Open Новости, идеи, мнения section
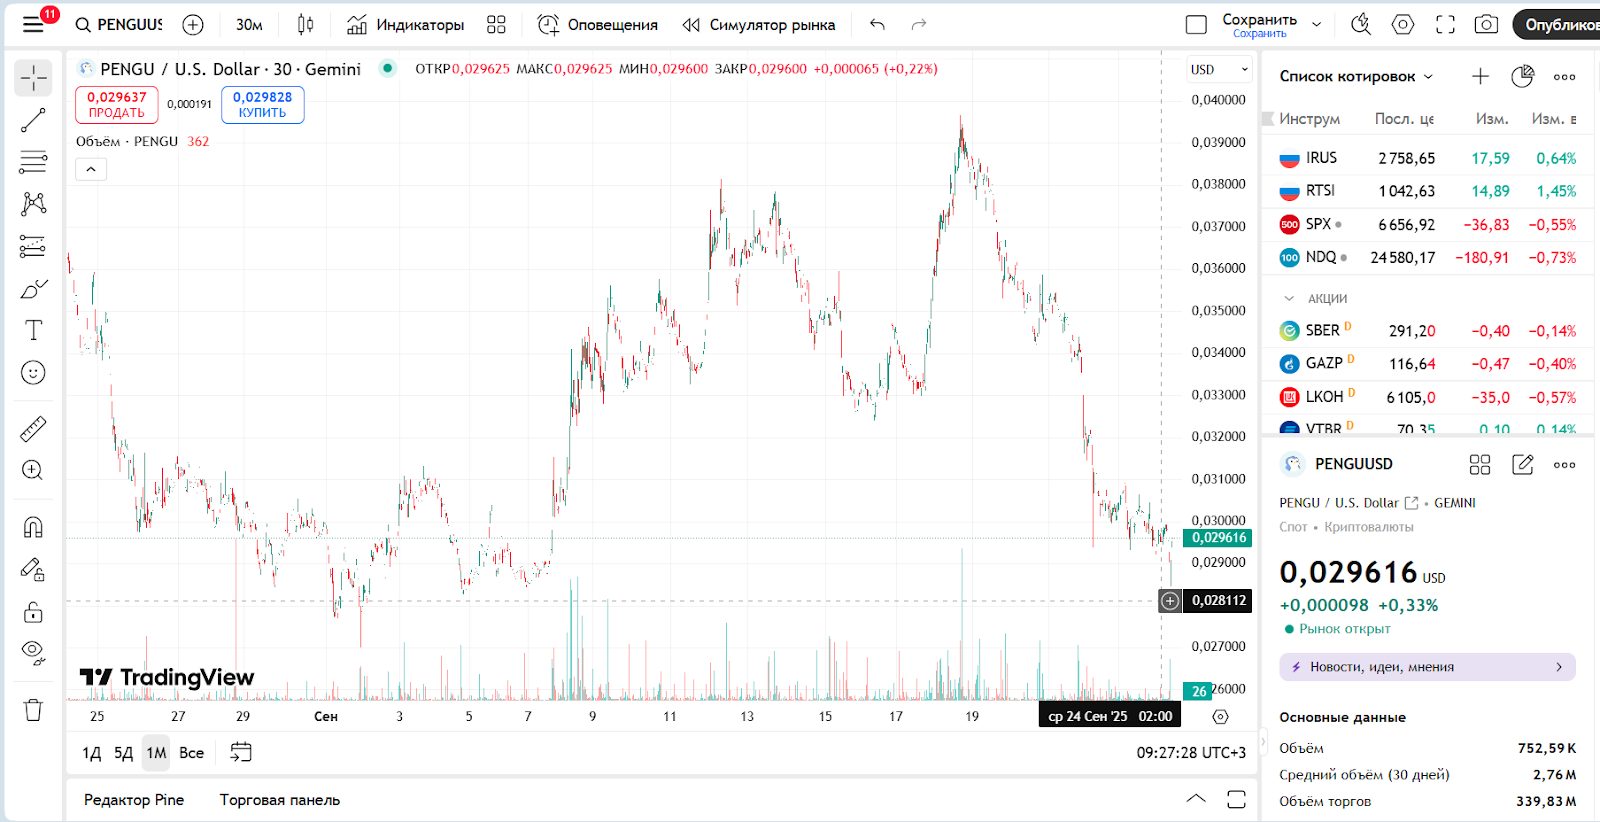Viewport: 1600px width, 822px height. pyautogui.click(x=1427, y=667)
